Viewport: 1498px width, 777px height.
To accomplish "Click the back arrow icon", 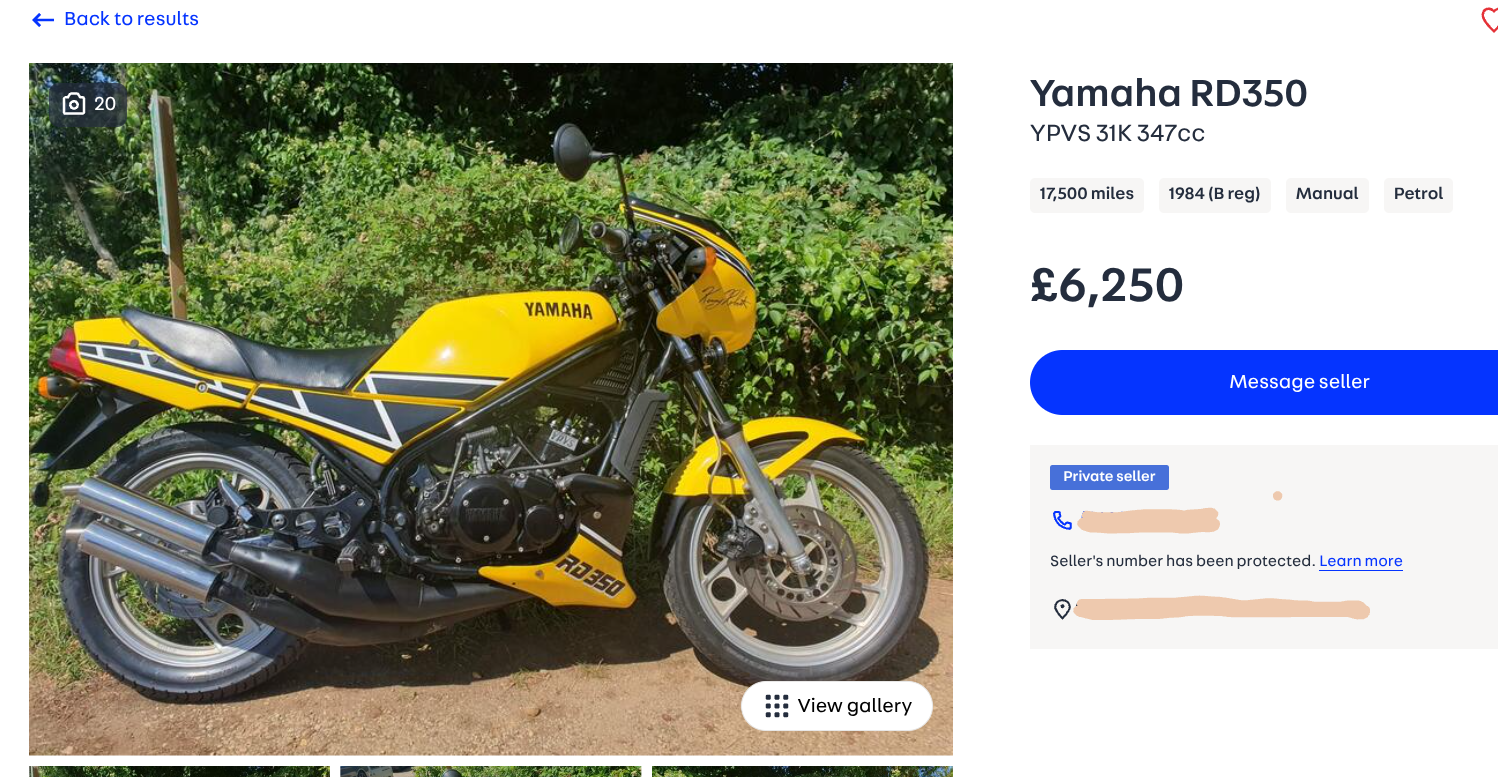I will [42, 20].
